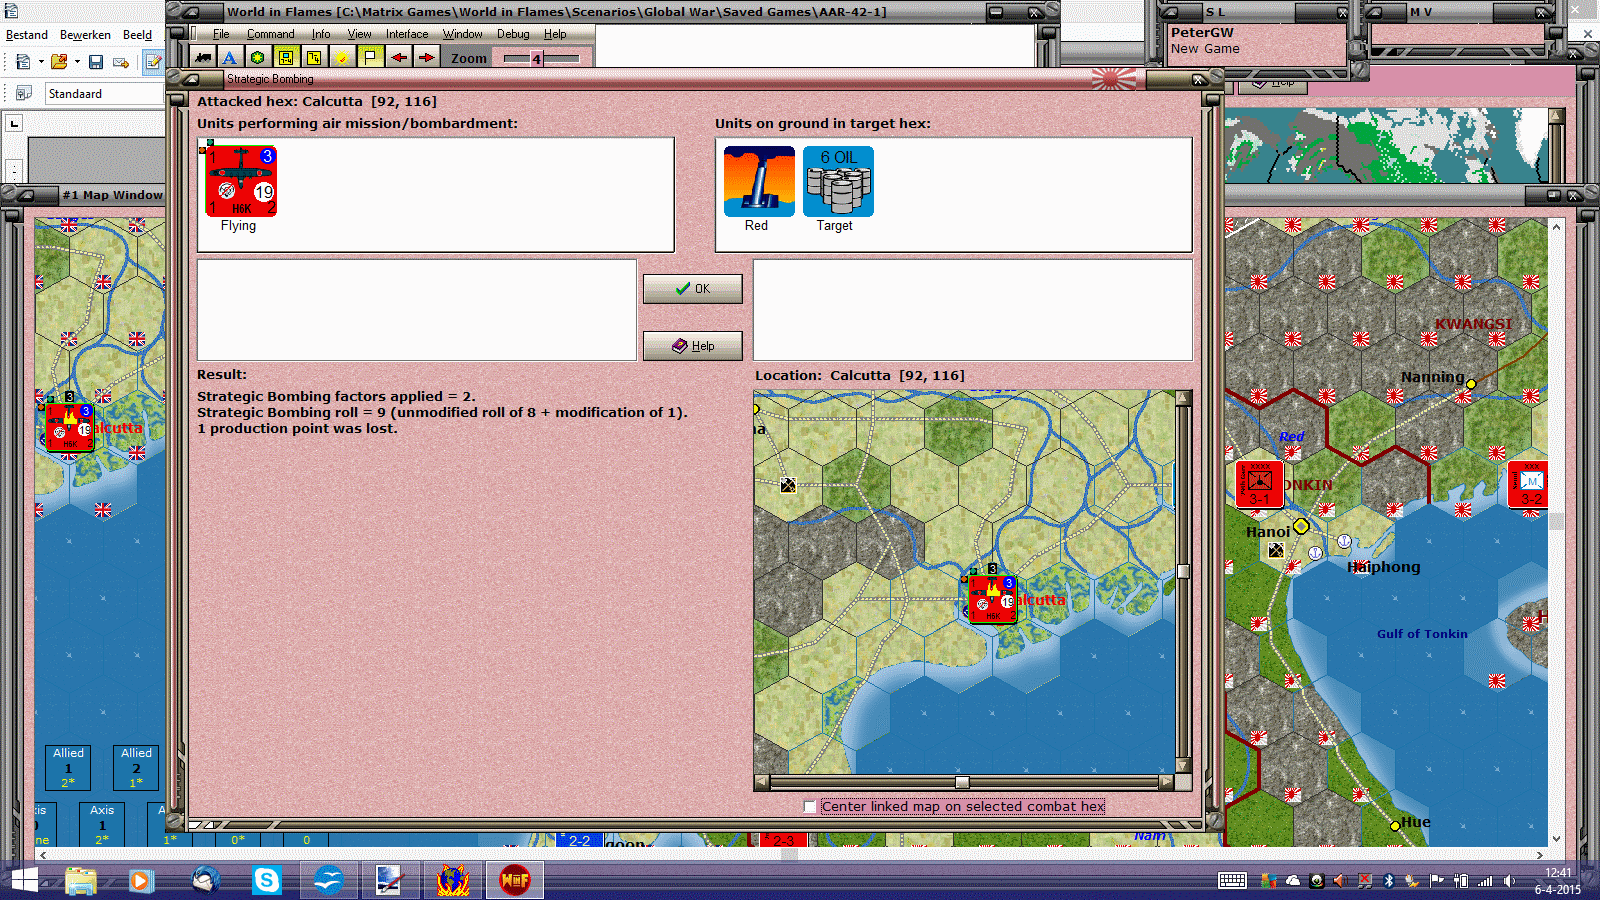
Task: Click the right map vertical scrollbar down arrow
Action: pos(1556,839)
